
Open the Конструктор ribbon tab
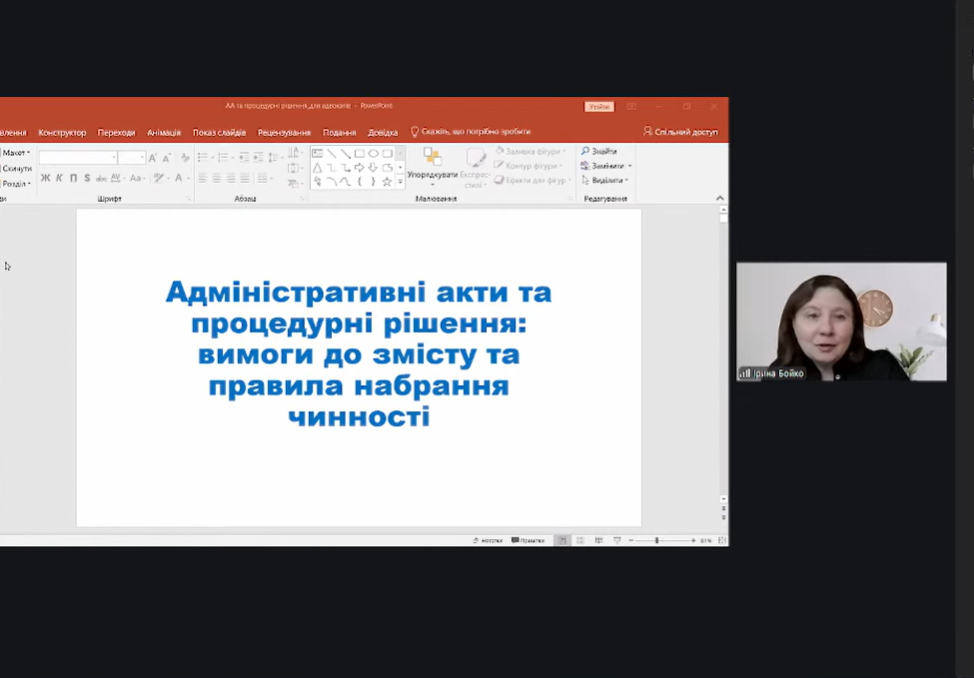coord(62,132)
